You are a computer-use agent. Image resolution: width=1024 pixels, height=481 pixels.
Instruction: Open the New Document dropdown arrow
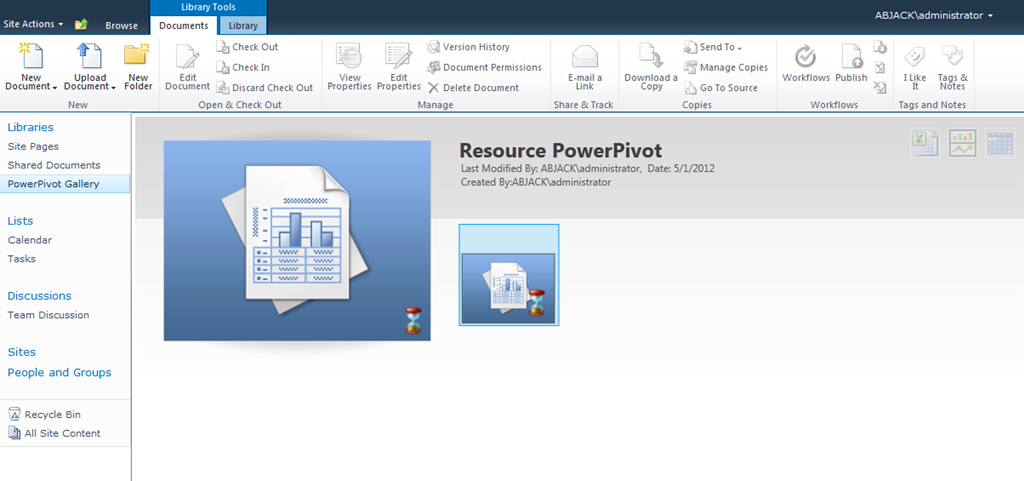[55, 87]
